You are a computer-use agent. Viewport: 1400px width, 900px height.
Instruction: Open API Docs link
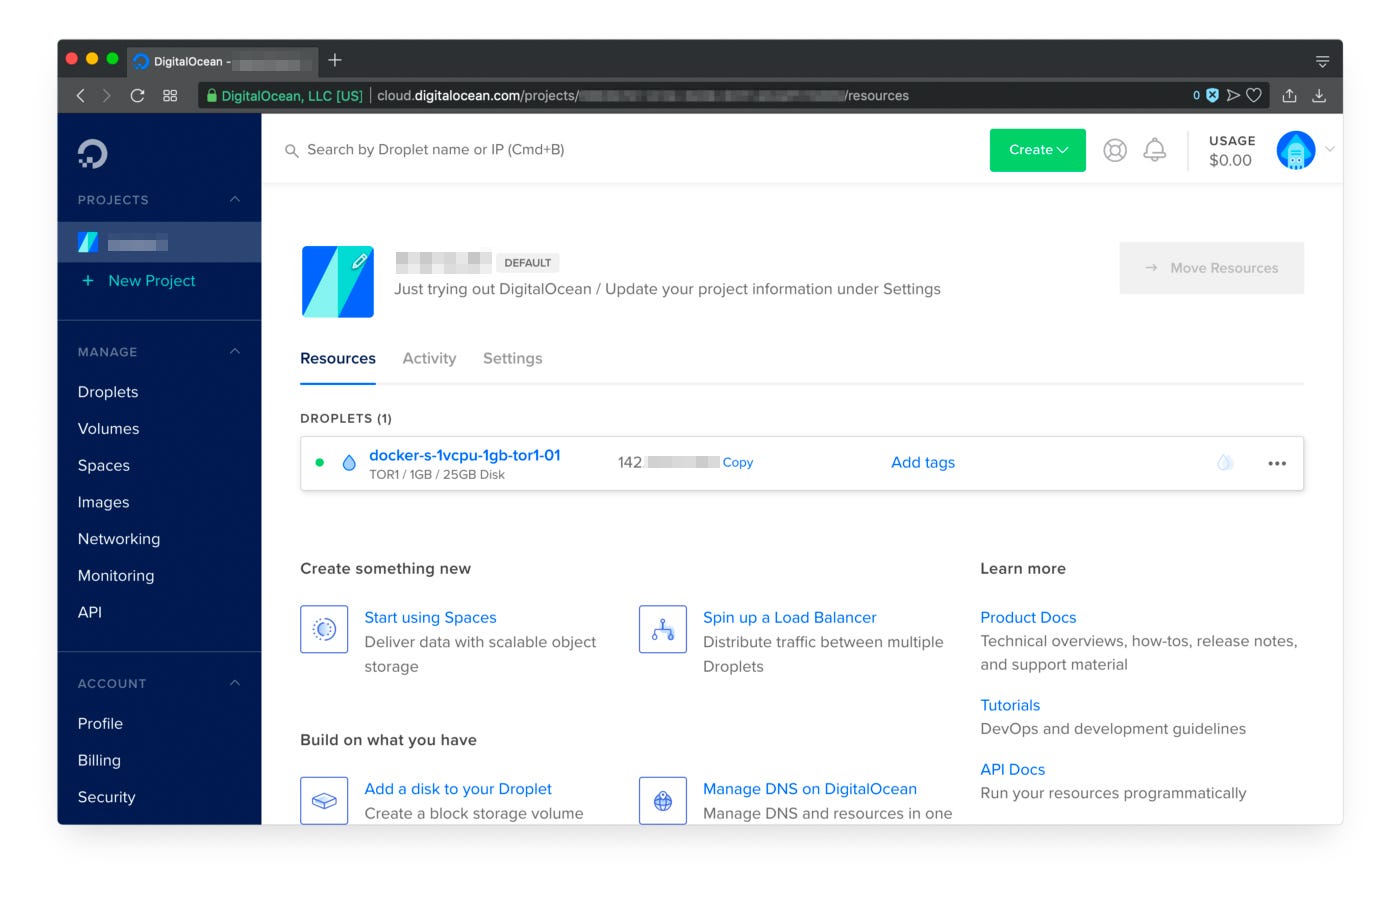point(1013,769)
